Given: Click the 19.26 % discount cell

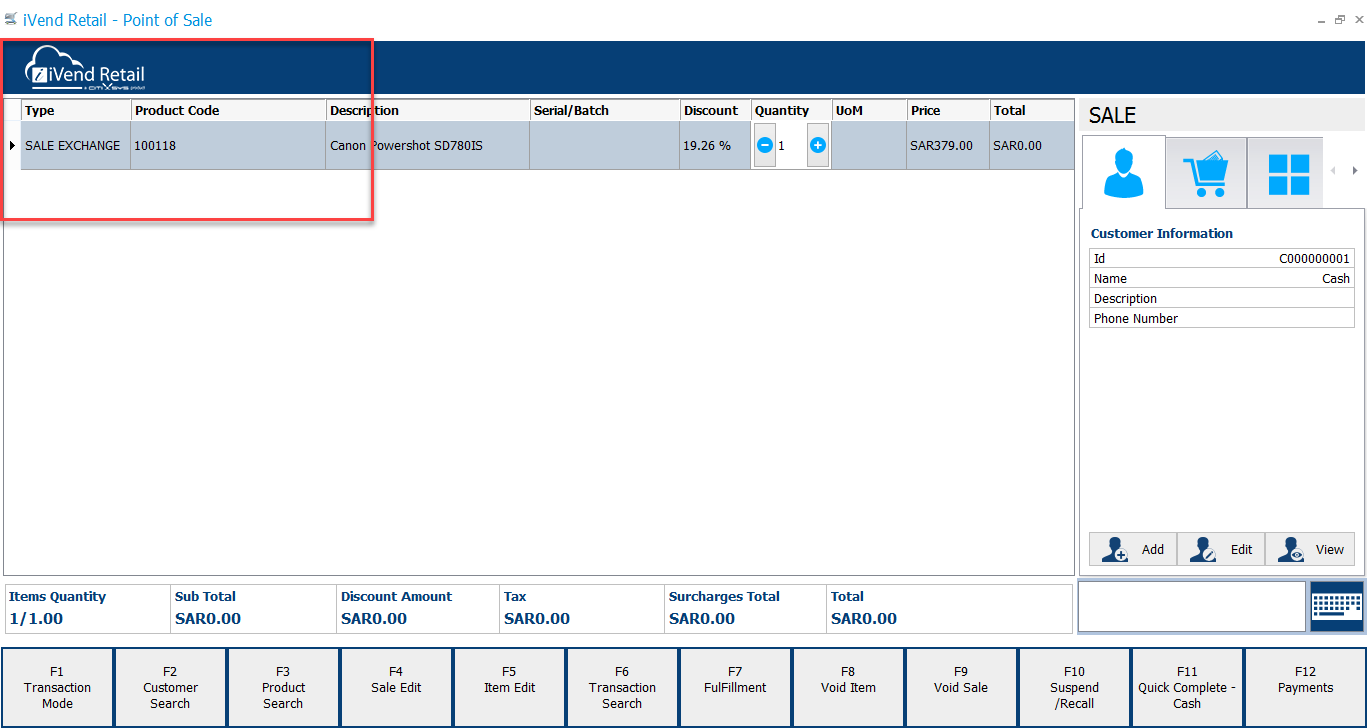Looking at the screenshot, I should click(x=715, y=146).
